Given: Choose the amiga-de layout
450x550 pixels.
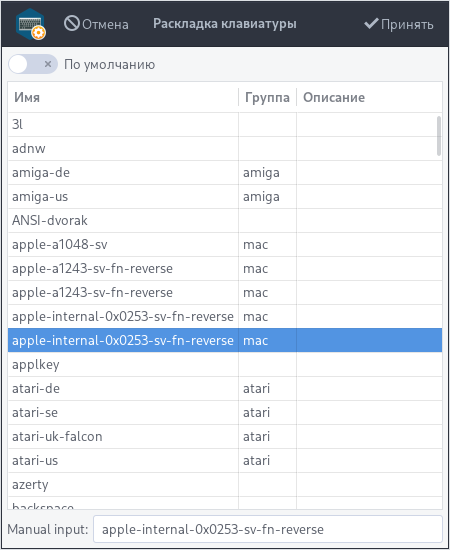Looking at the screenshot, I should pyautogui.click(x=225, y=173).
